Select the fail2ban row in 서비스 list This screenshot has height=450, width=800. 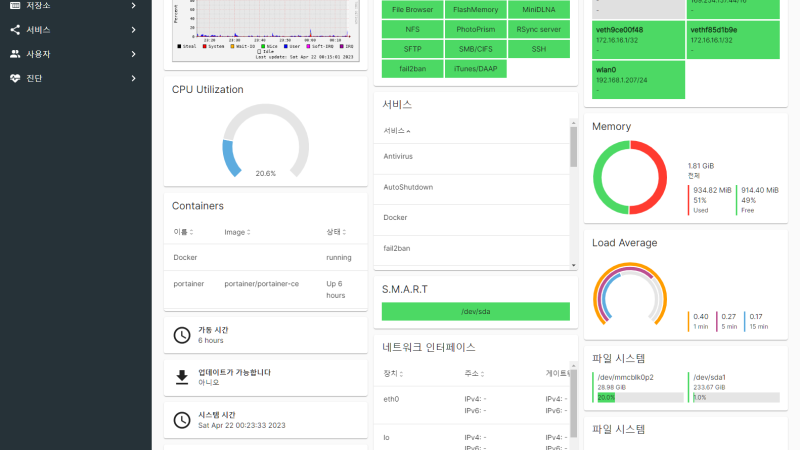471,248
